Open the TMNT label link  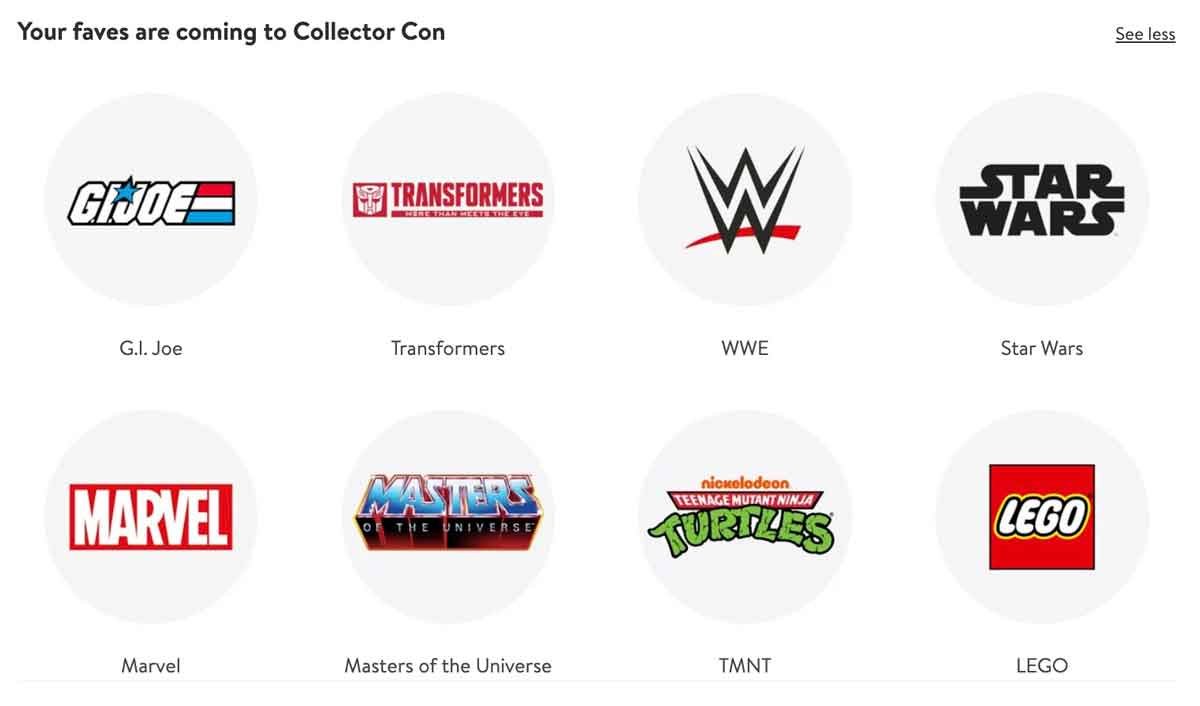[x=745, y=665]
